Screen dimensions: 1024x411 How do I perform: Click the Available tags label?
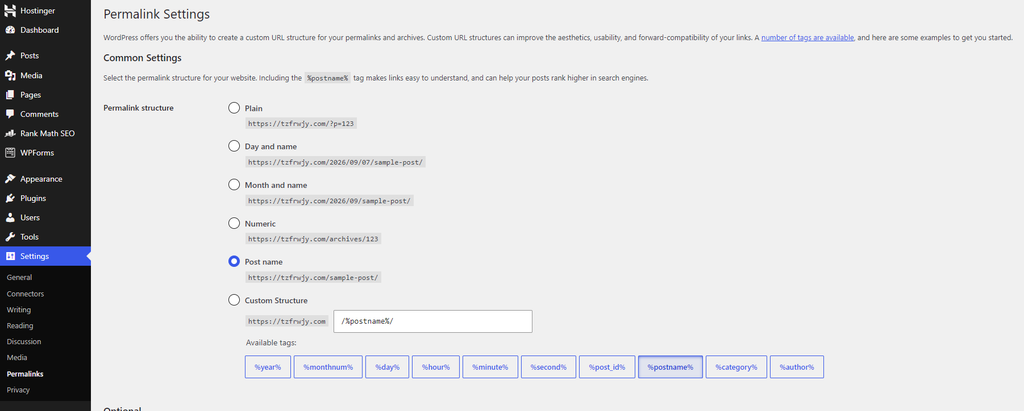point(271,342)
